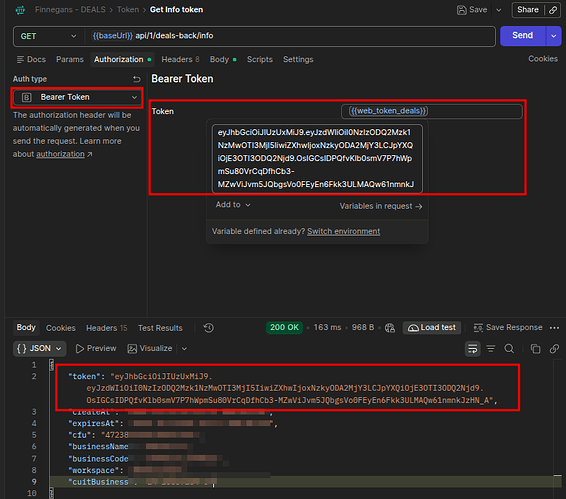Click the Token field with web_token_deals variable
566x499 pixels.
tap(431, 111)
